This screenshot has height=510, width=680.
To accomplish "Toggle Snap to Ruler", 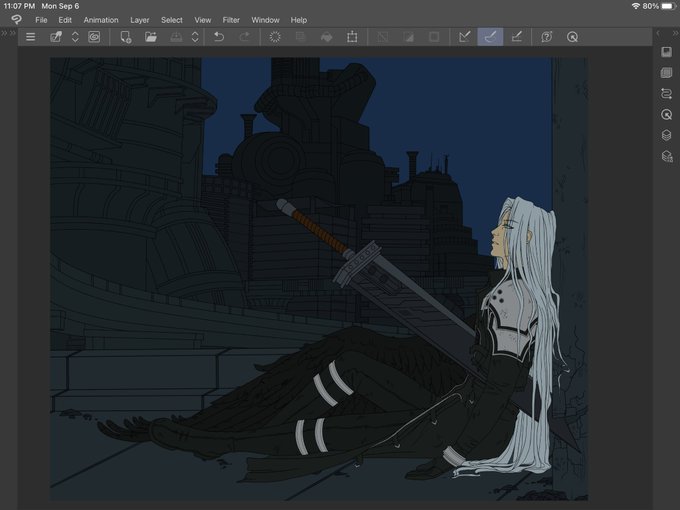I will (464, 37).
